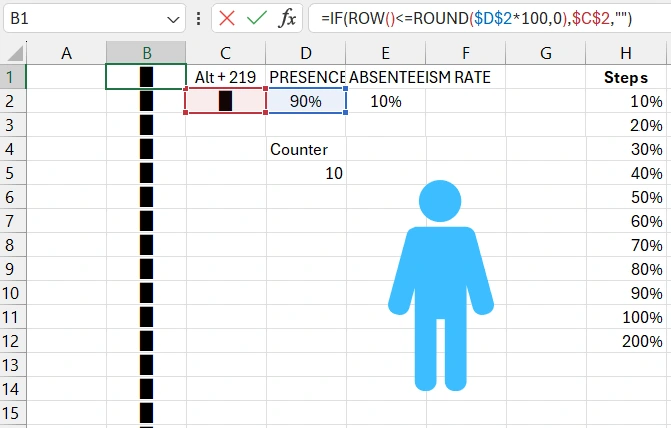671x428 pixels.
Task: Select the 200% step cell
Action: (x=625, y=341)
